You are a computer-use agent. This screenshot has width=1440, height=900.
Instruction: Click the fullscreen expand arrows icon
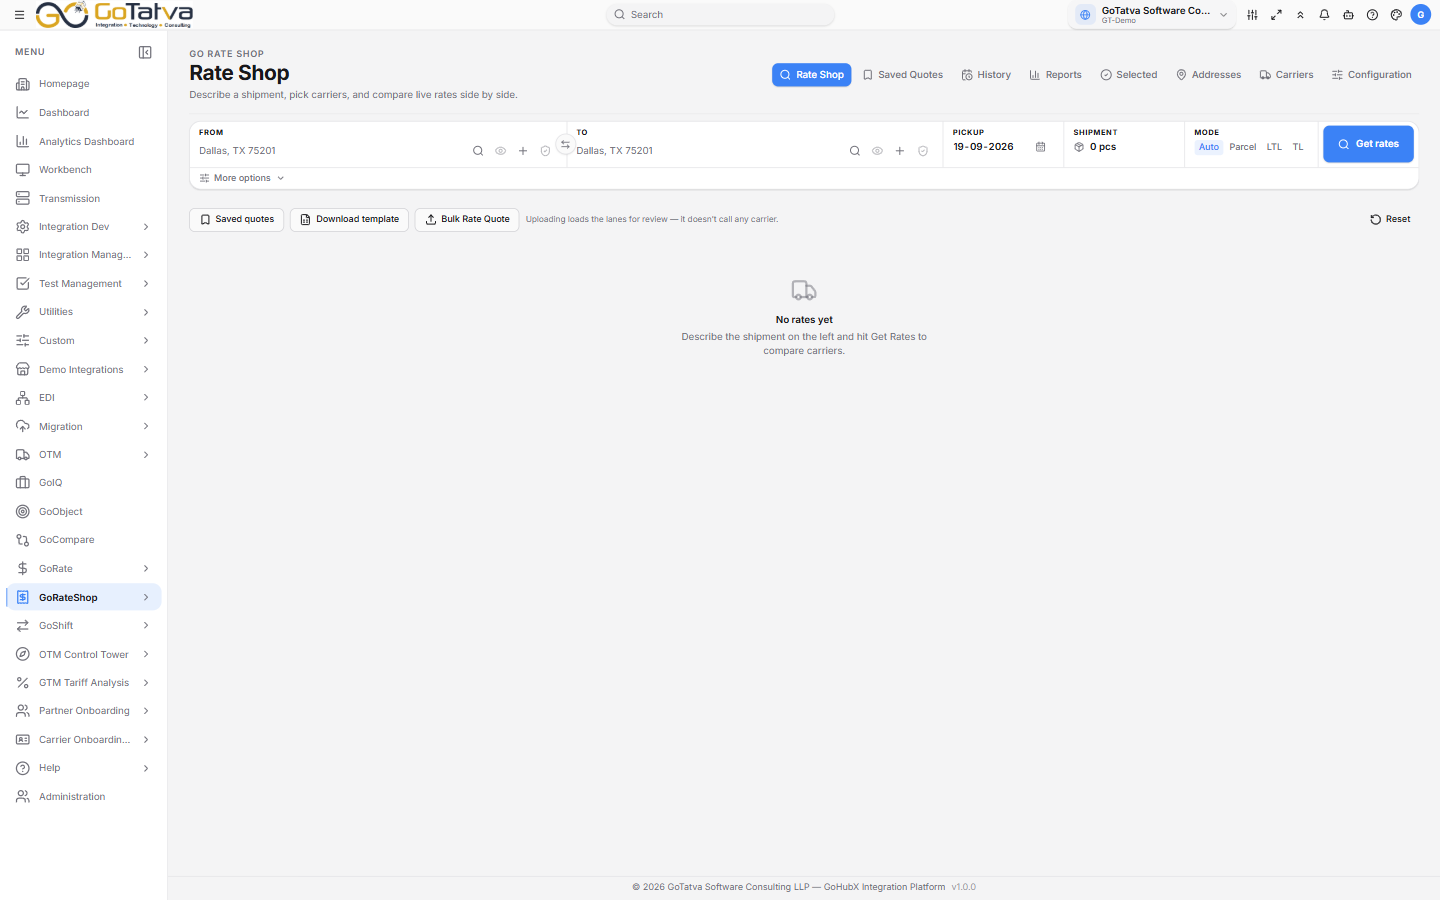(x=1276, y=15)
